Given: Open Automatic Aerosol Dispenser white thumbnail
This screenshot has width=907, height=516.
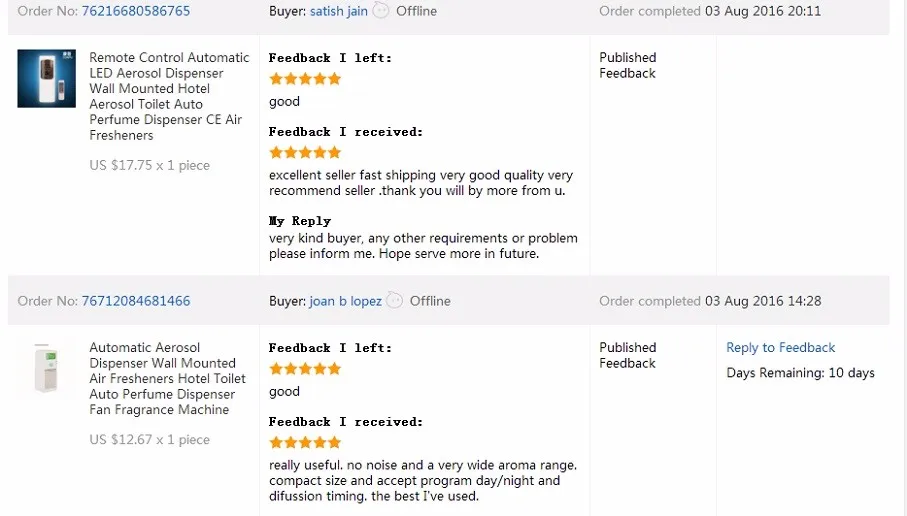Looking at the screenshot, I should (x=46, y=368).
